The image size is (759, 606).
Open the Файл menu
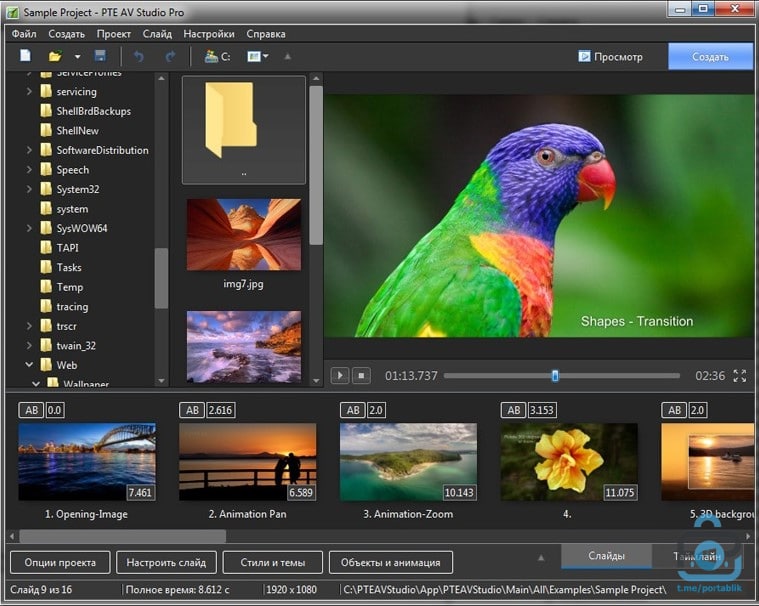pyautogui.click(x=24, y=34)
